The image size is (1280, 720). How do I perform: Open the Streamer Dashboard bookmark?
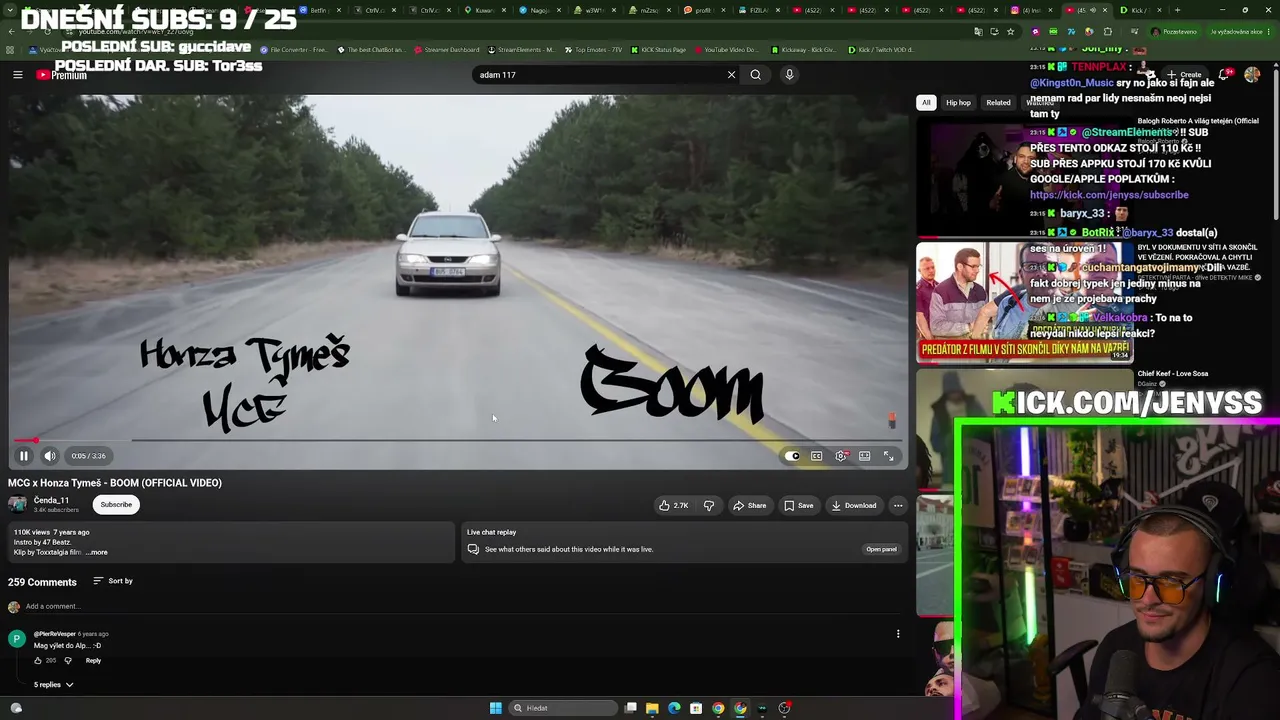coord(446,50)
